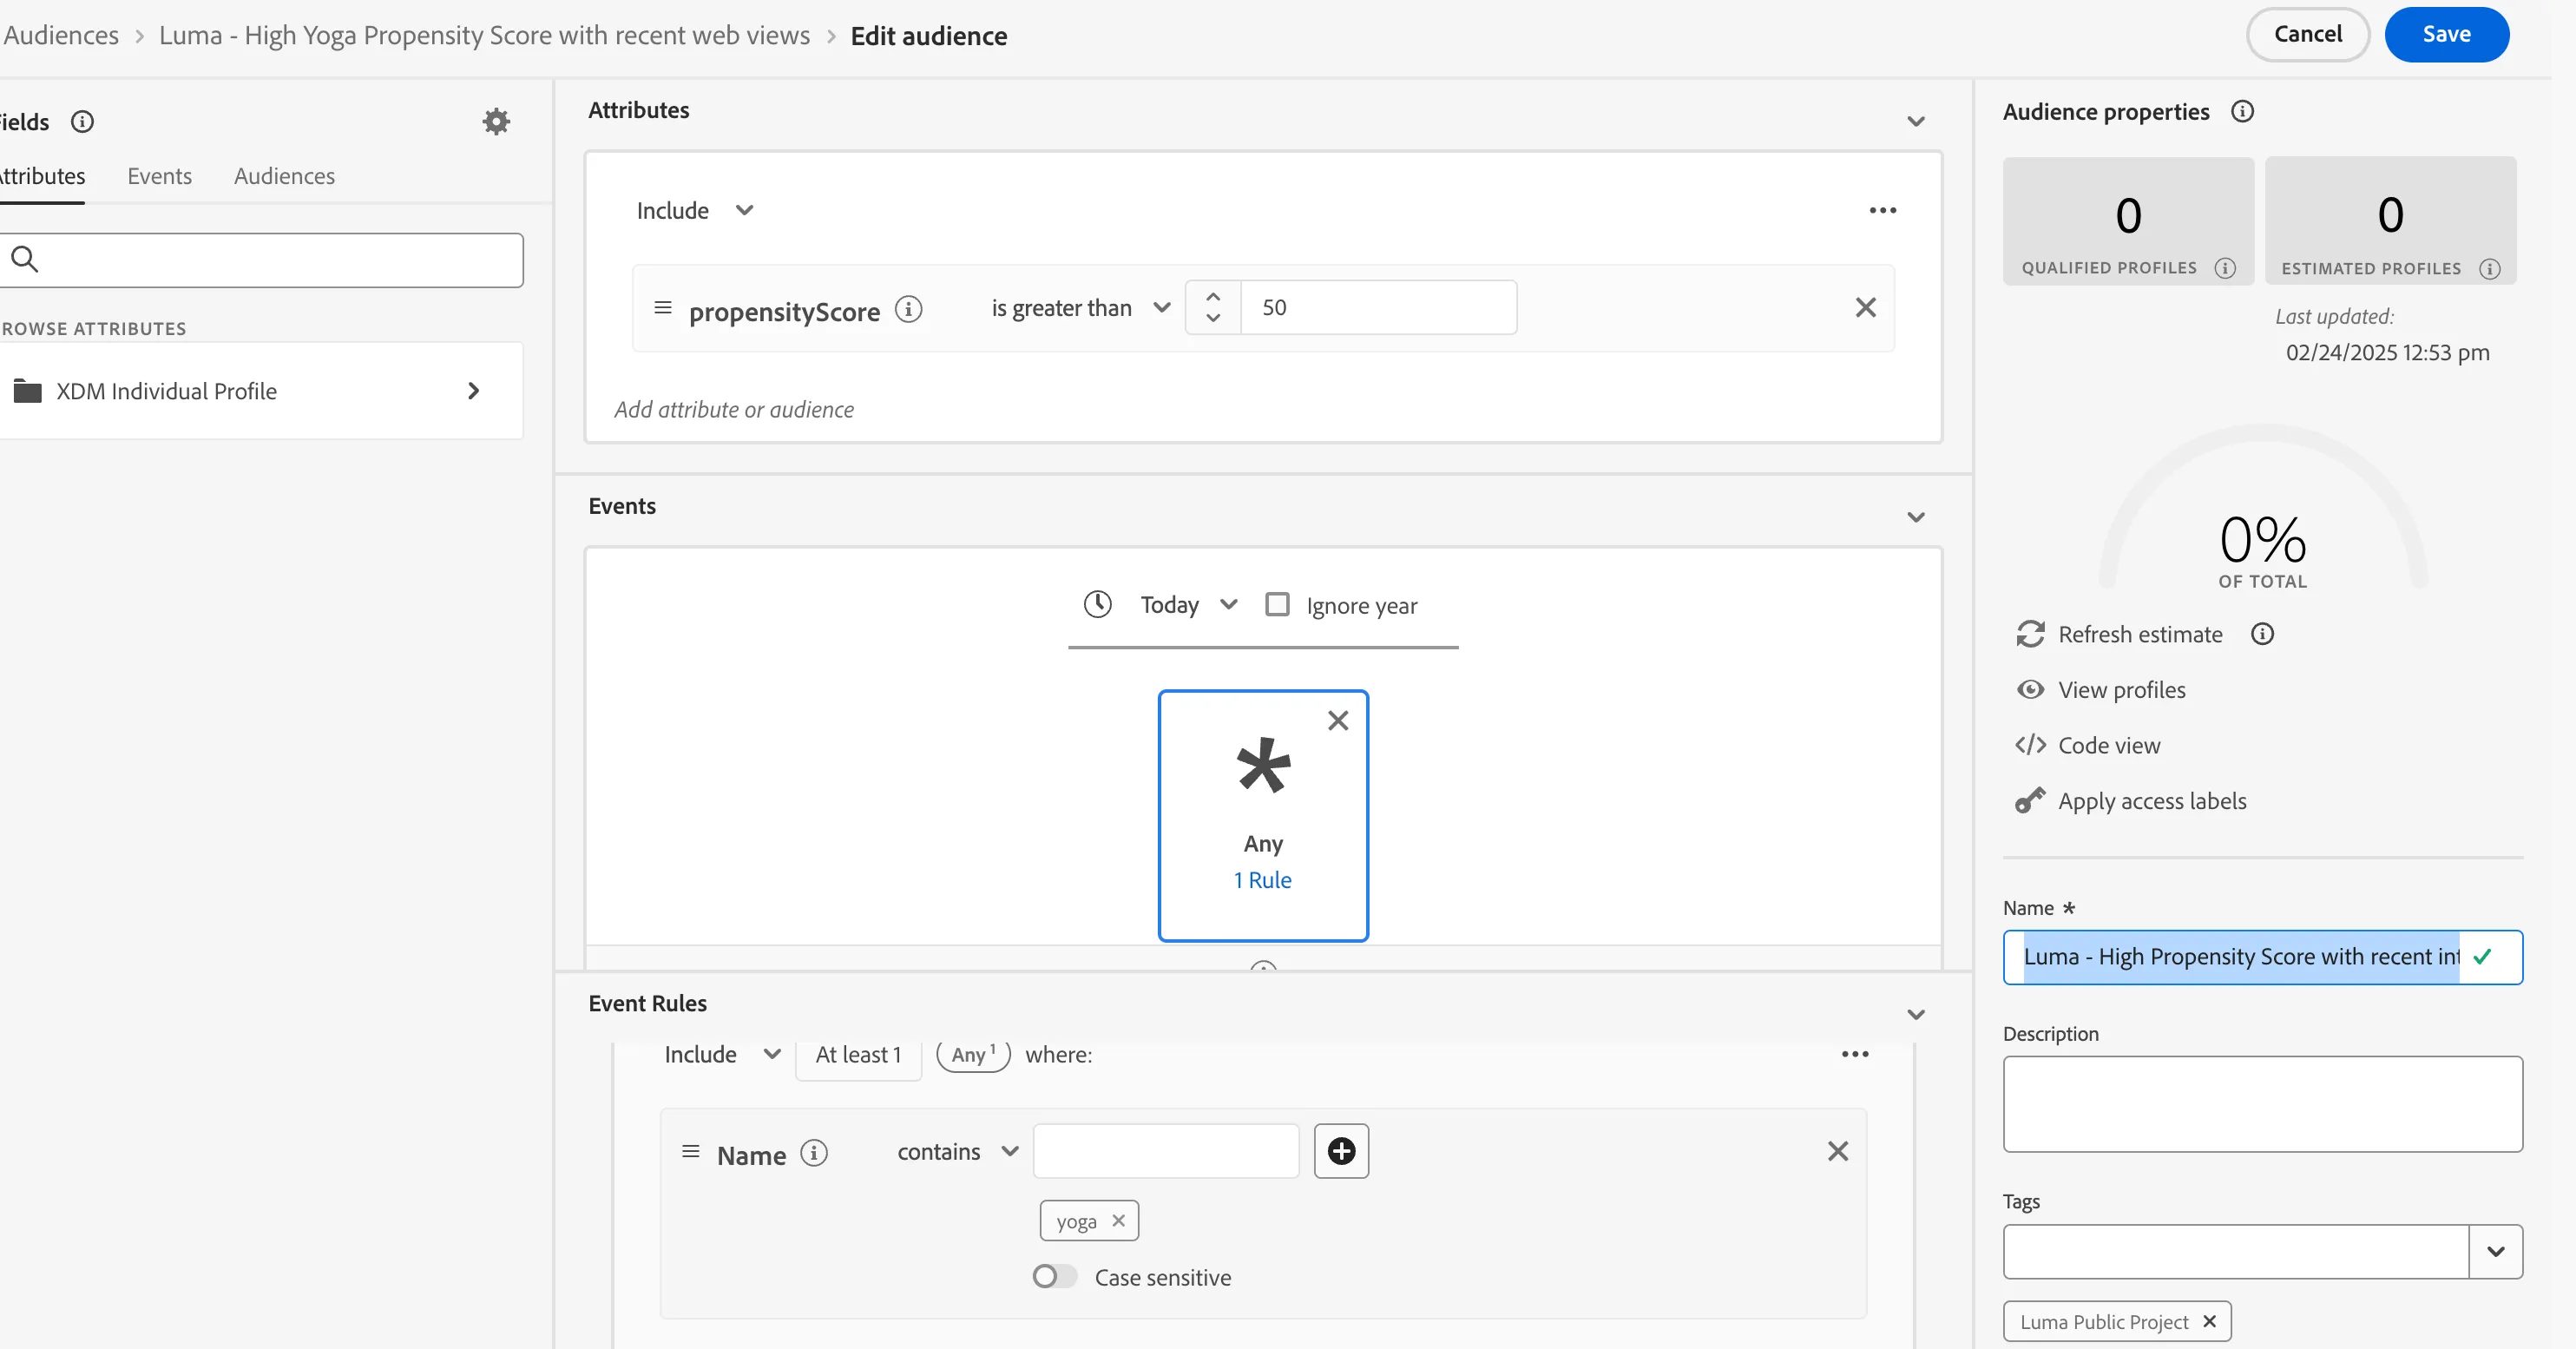Screen dimensions: 2576x1349
Task: Open fields settings gear icon
Action: [496, 122]
